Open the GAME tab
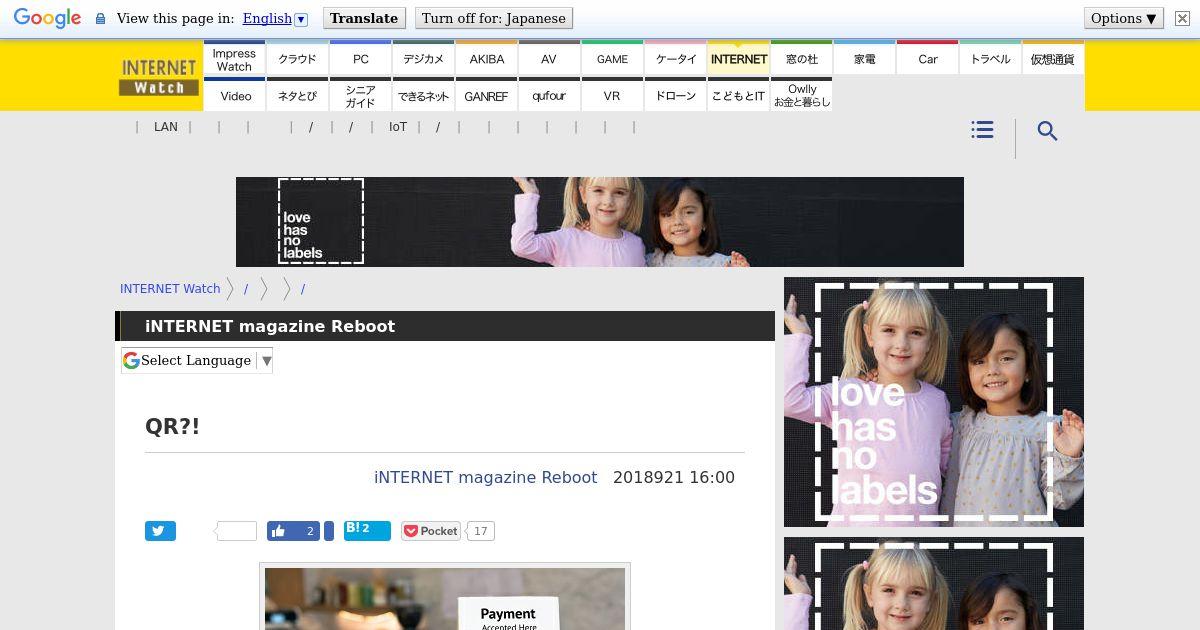1200x630 pixels. pyautogui.click(x=612, y=59)
